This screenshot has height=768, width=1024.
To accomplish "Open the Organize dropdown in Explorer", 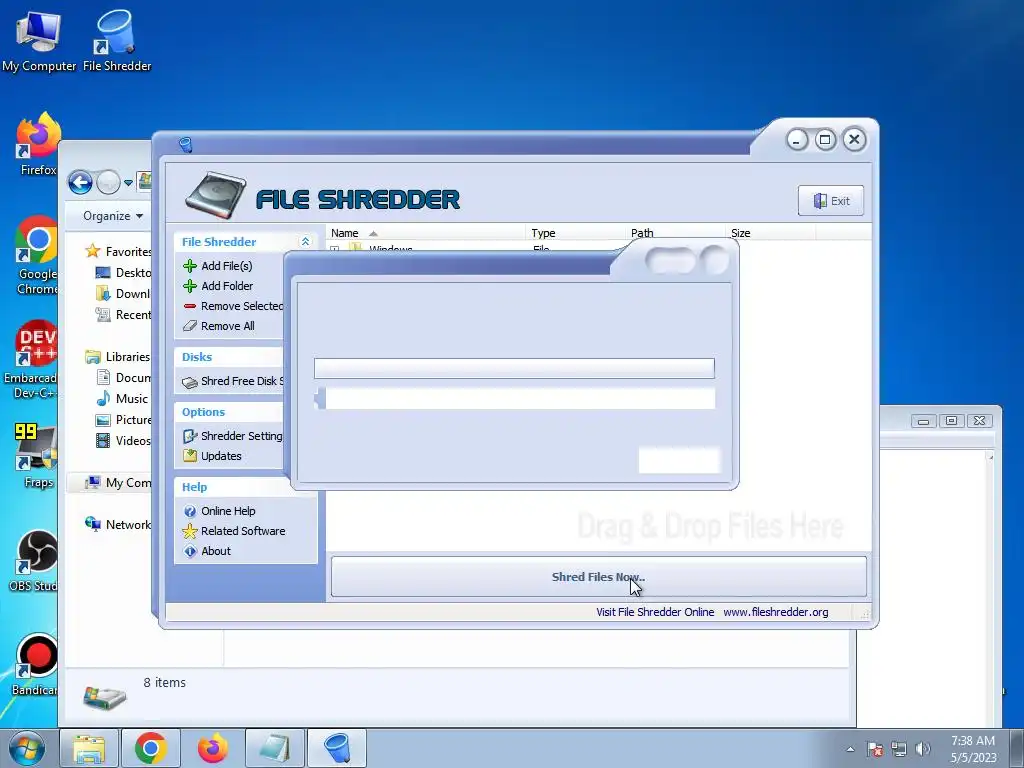I will point(113,216).
